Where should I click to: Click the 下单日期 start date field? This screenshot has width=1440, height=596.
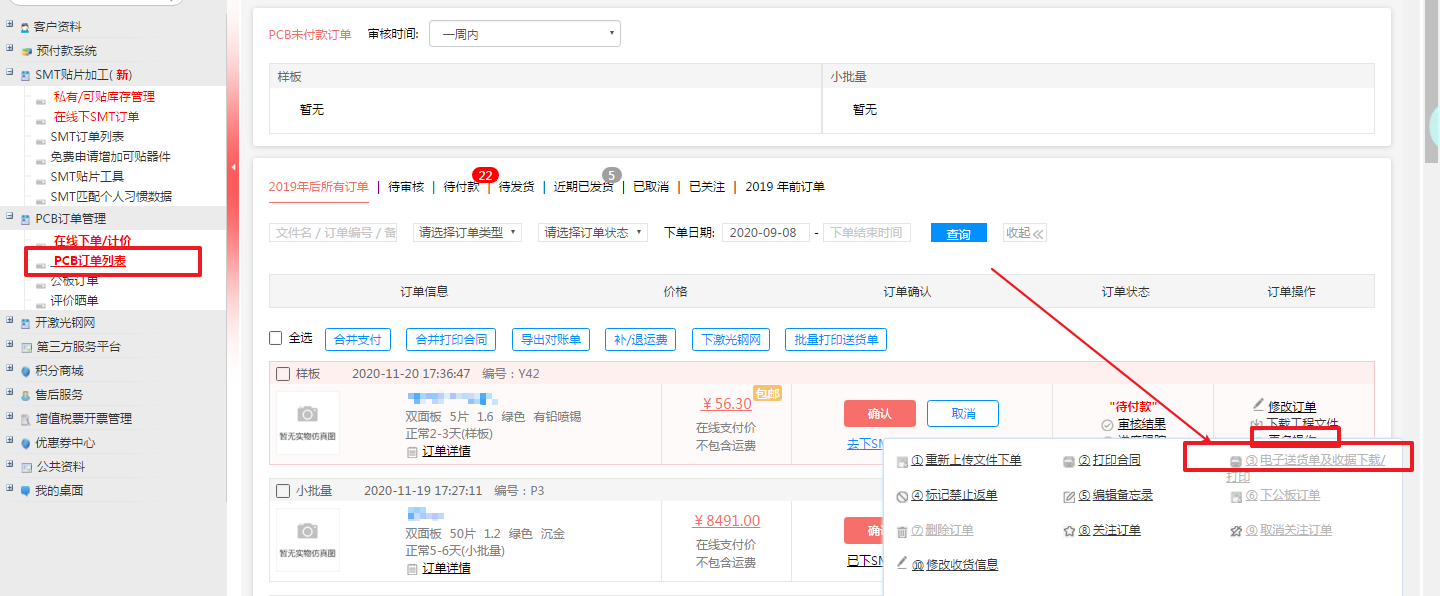click(765, 233)
